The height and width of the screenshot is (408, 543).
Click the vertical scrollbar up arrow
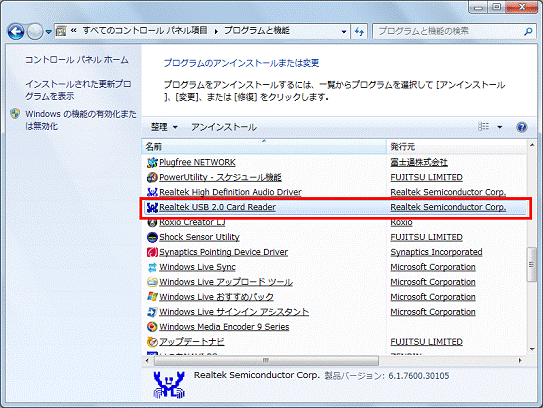(532, 145)
